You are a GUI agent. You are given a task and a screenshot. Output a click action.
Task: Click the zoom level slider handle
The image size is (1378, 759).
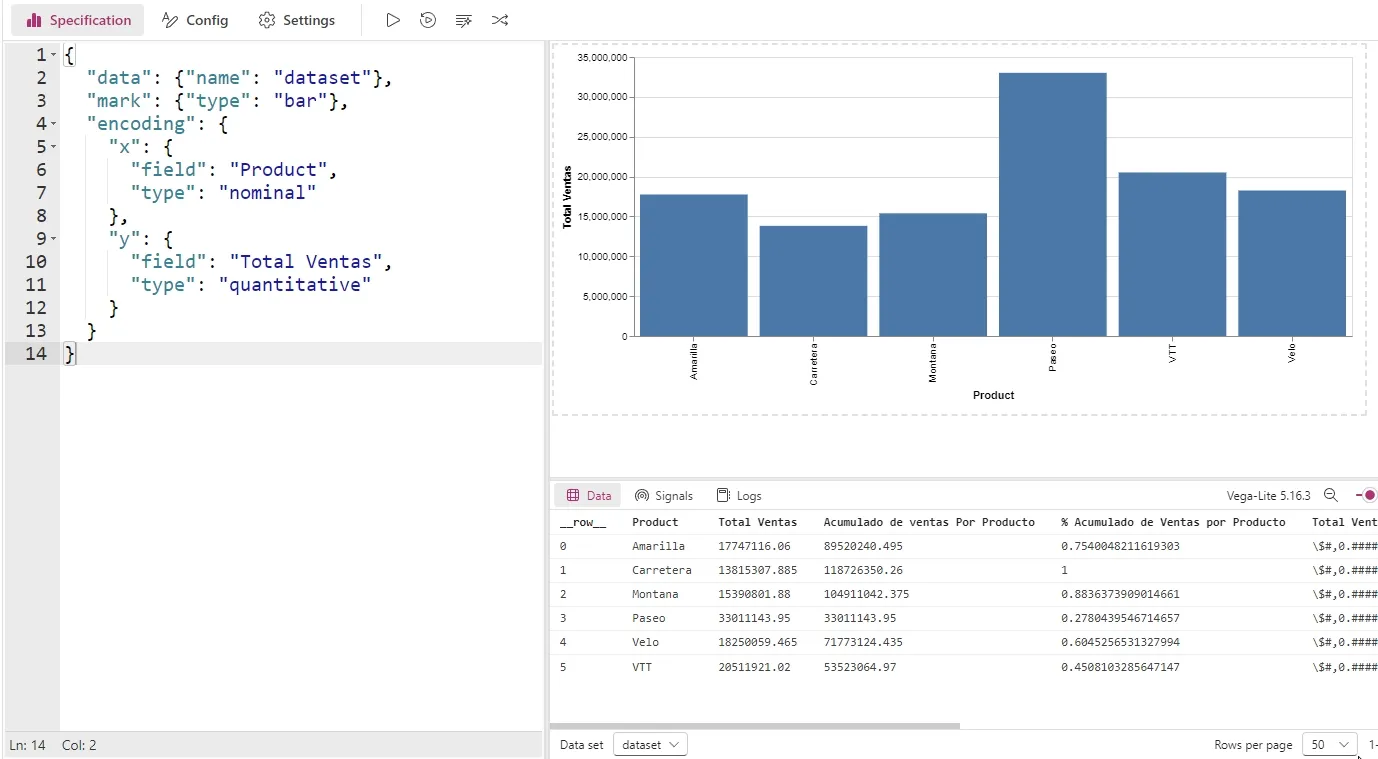[x=1369, y=495]
